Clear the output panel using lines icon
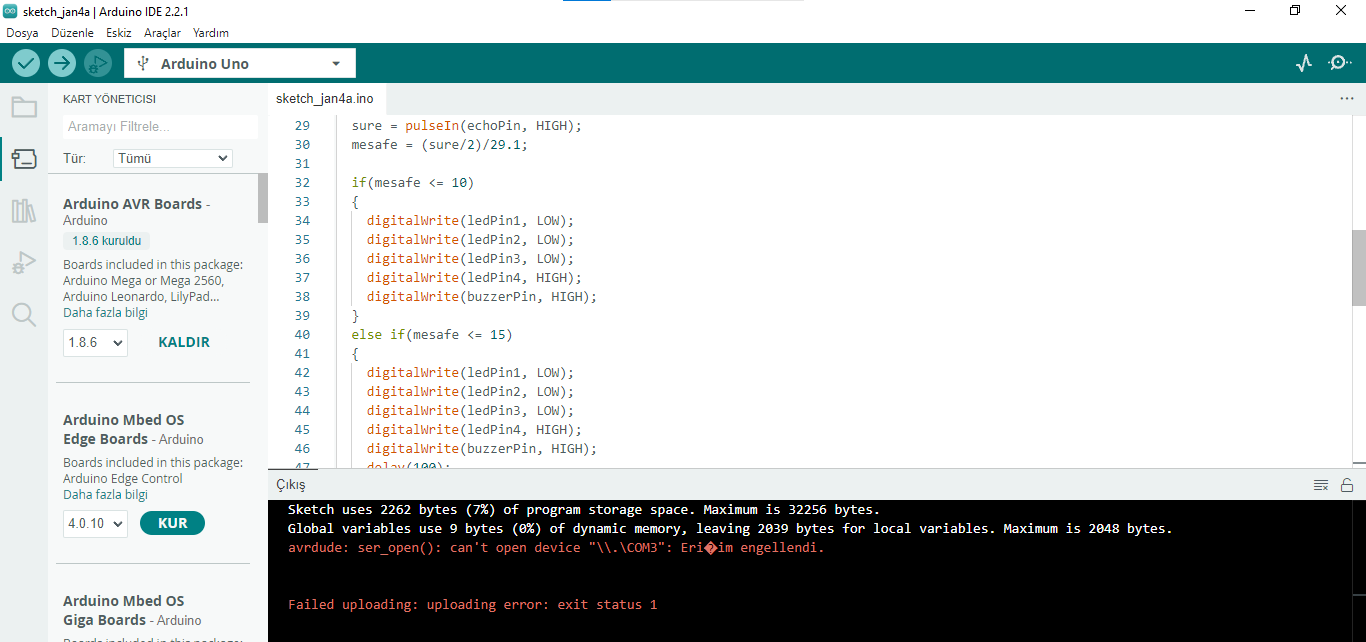1366x642 pixels. pos(1321,485)
